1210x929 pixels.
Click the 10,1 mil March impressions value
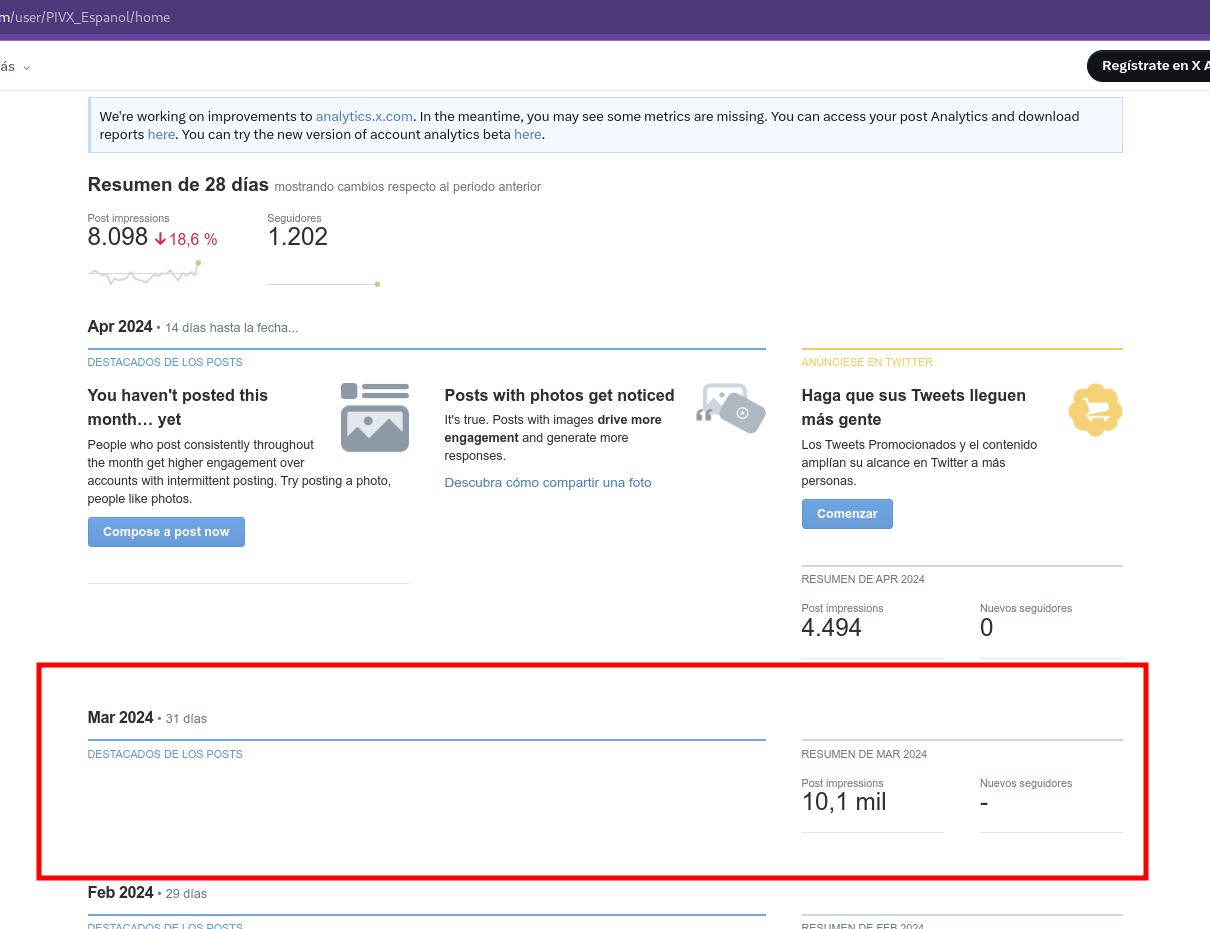pos(844,802)
